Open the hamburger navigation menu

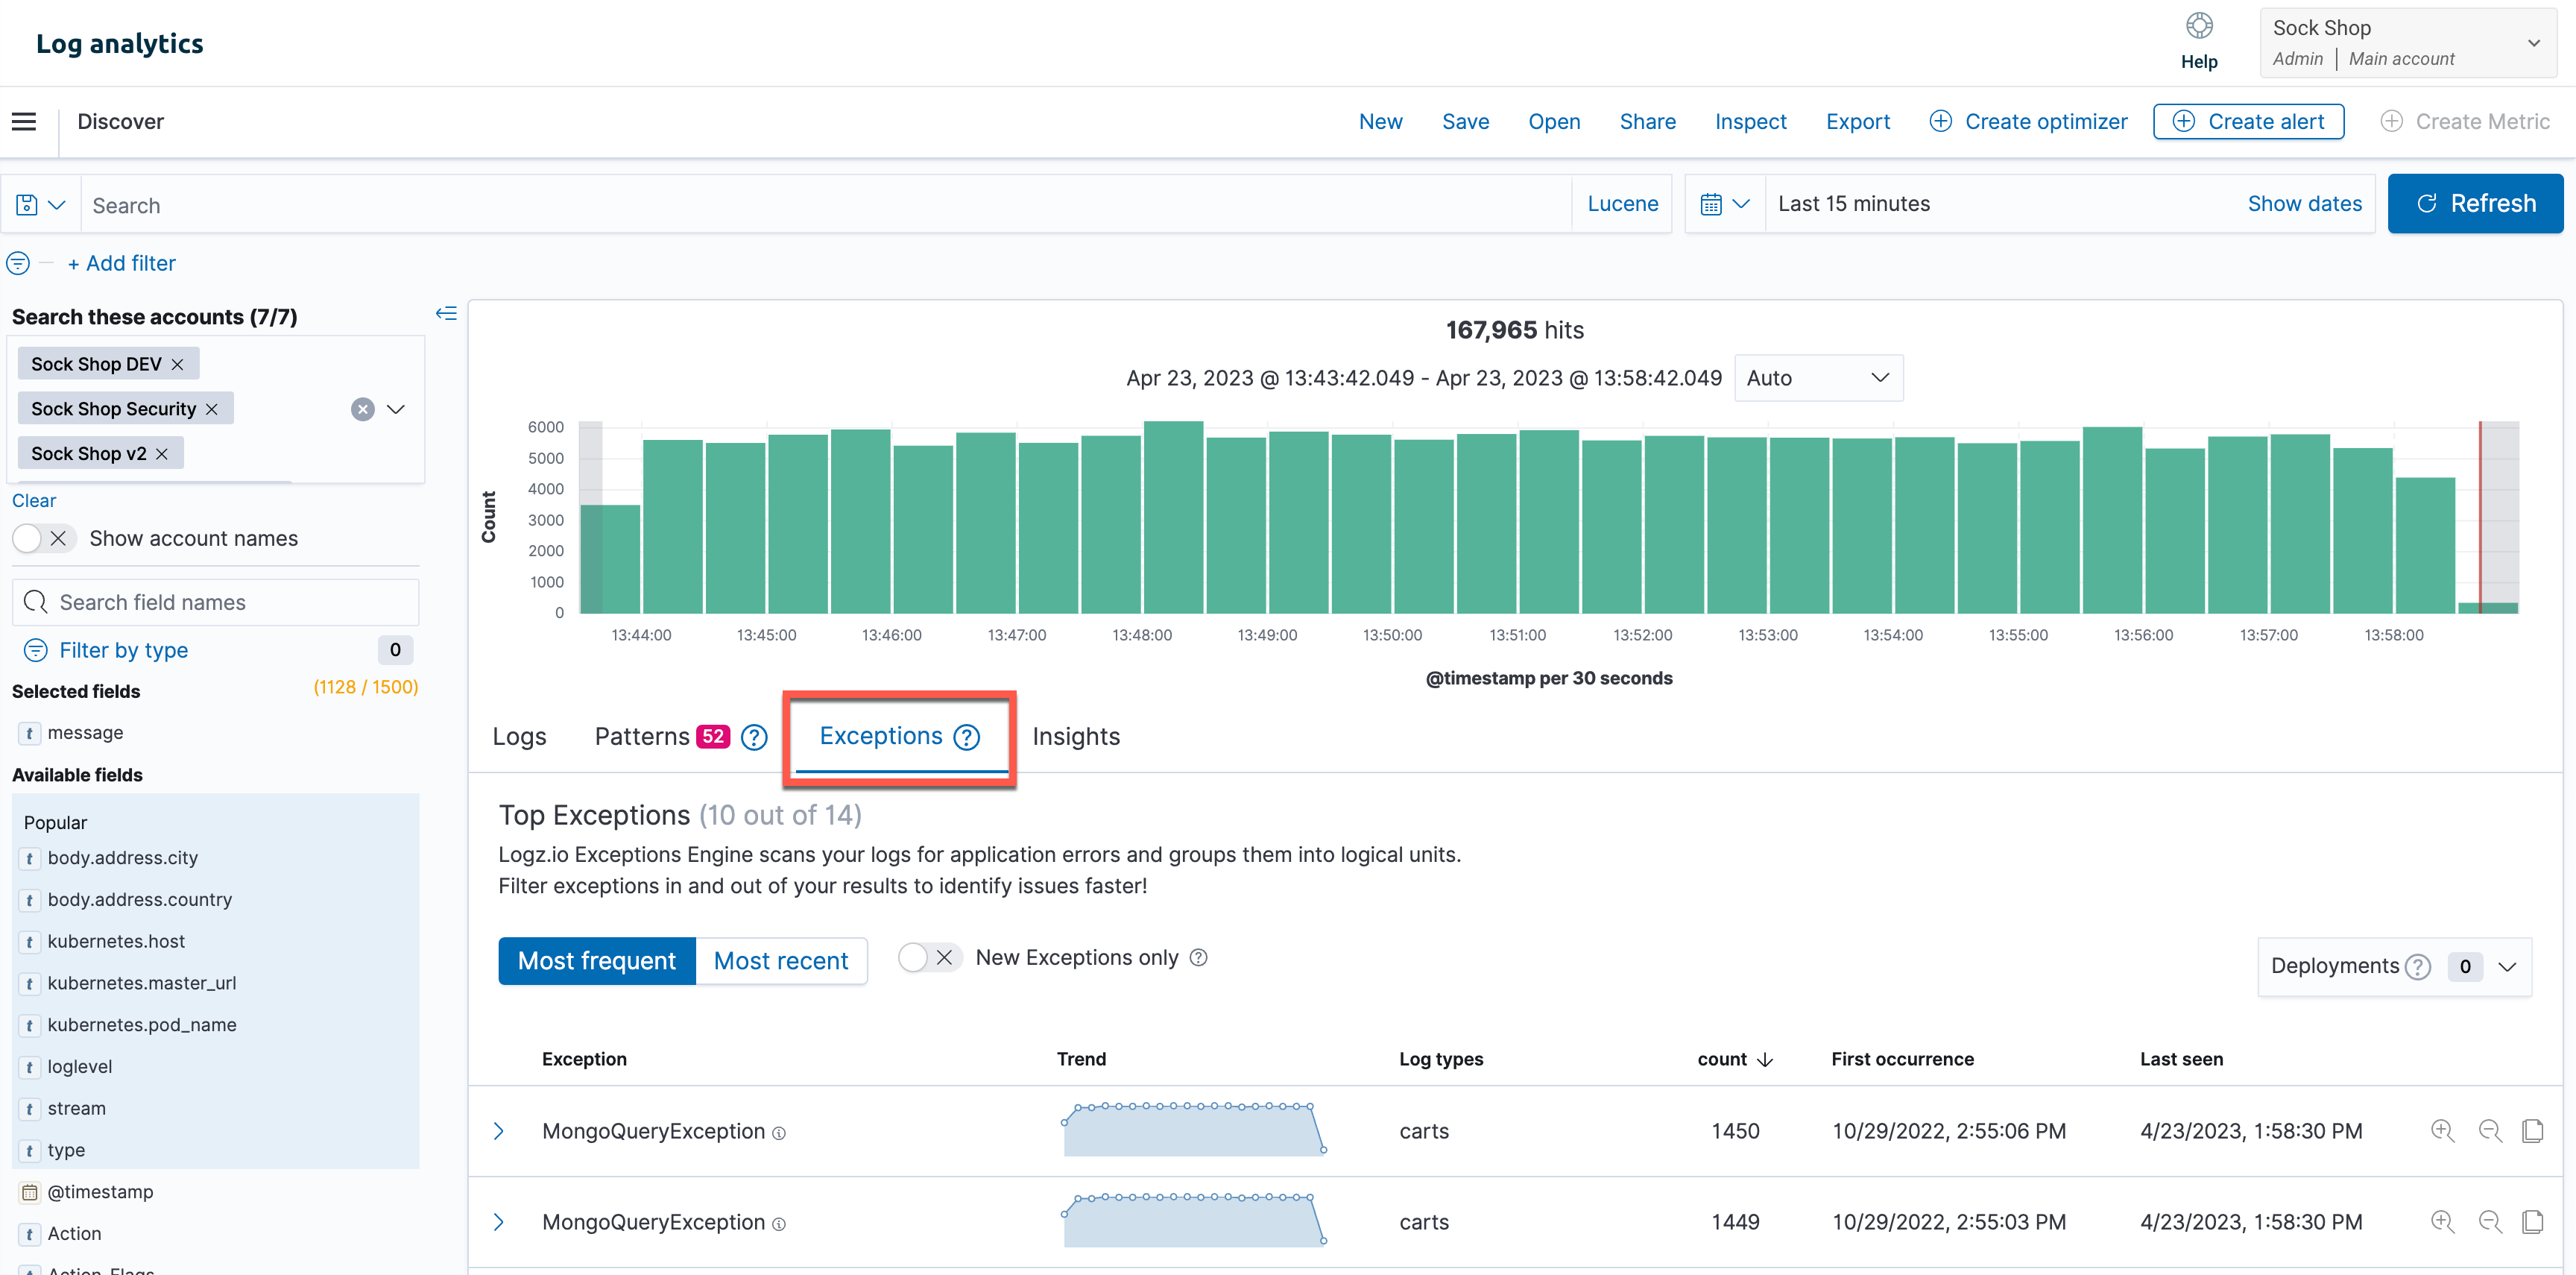click(22, 120)
